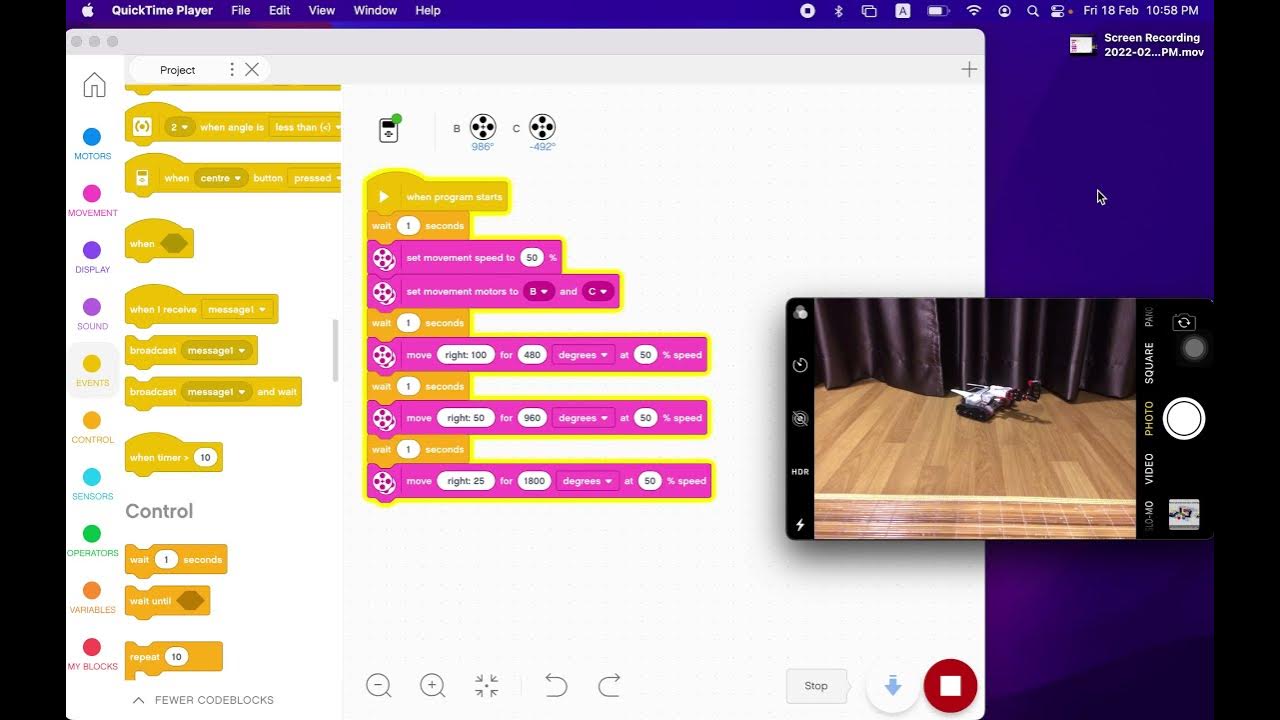The height and width of the screenshot is (720, 1280).
Task: Collapse with Fewer Codeblocks expander
Action: pos(204,700)
